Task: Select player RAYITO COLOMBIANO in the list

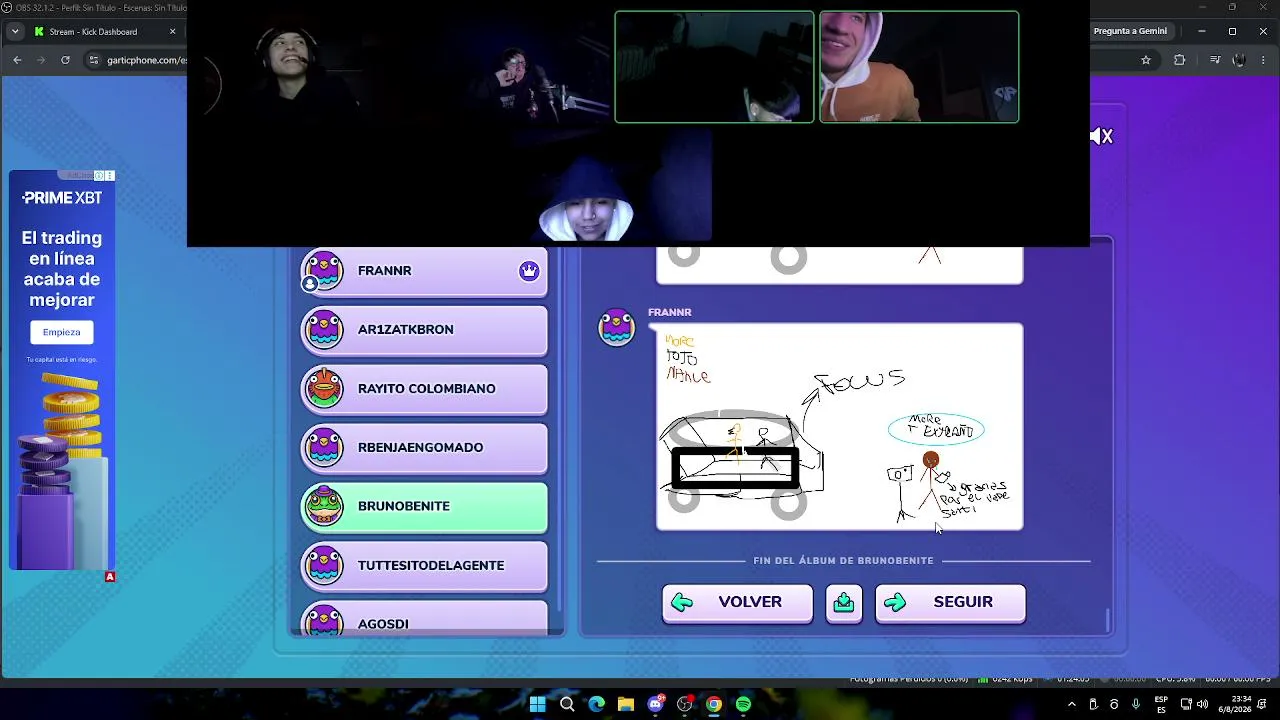Action: [x=424, y=389]
